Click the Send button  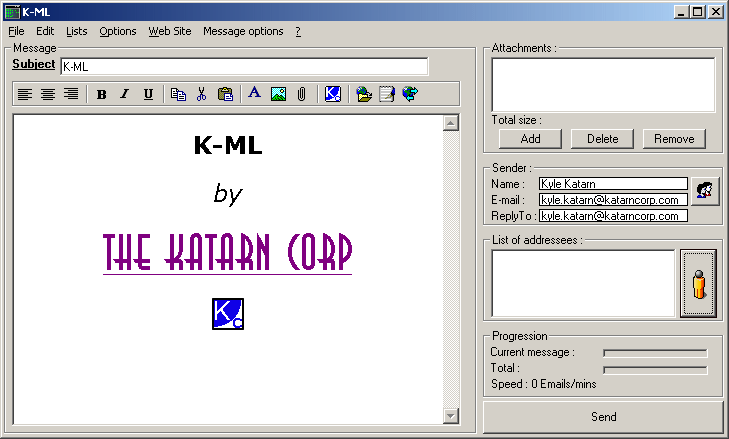(603, 417)
